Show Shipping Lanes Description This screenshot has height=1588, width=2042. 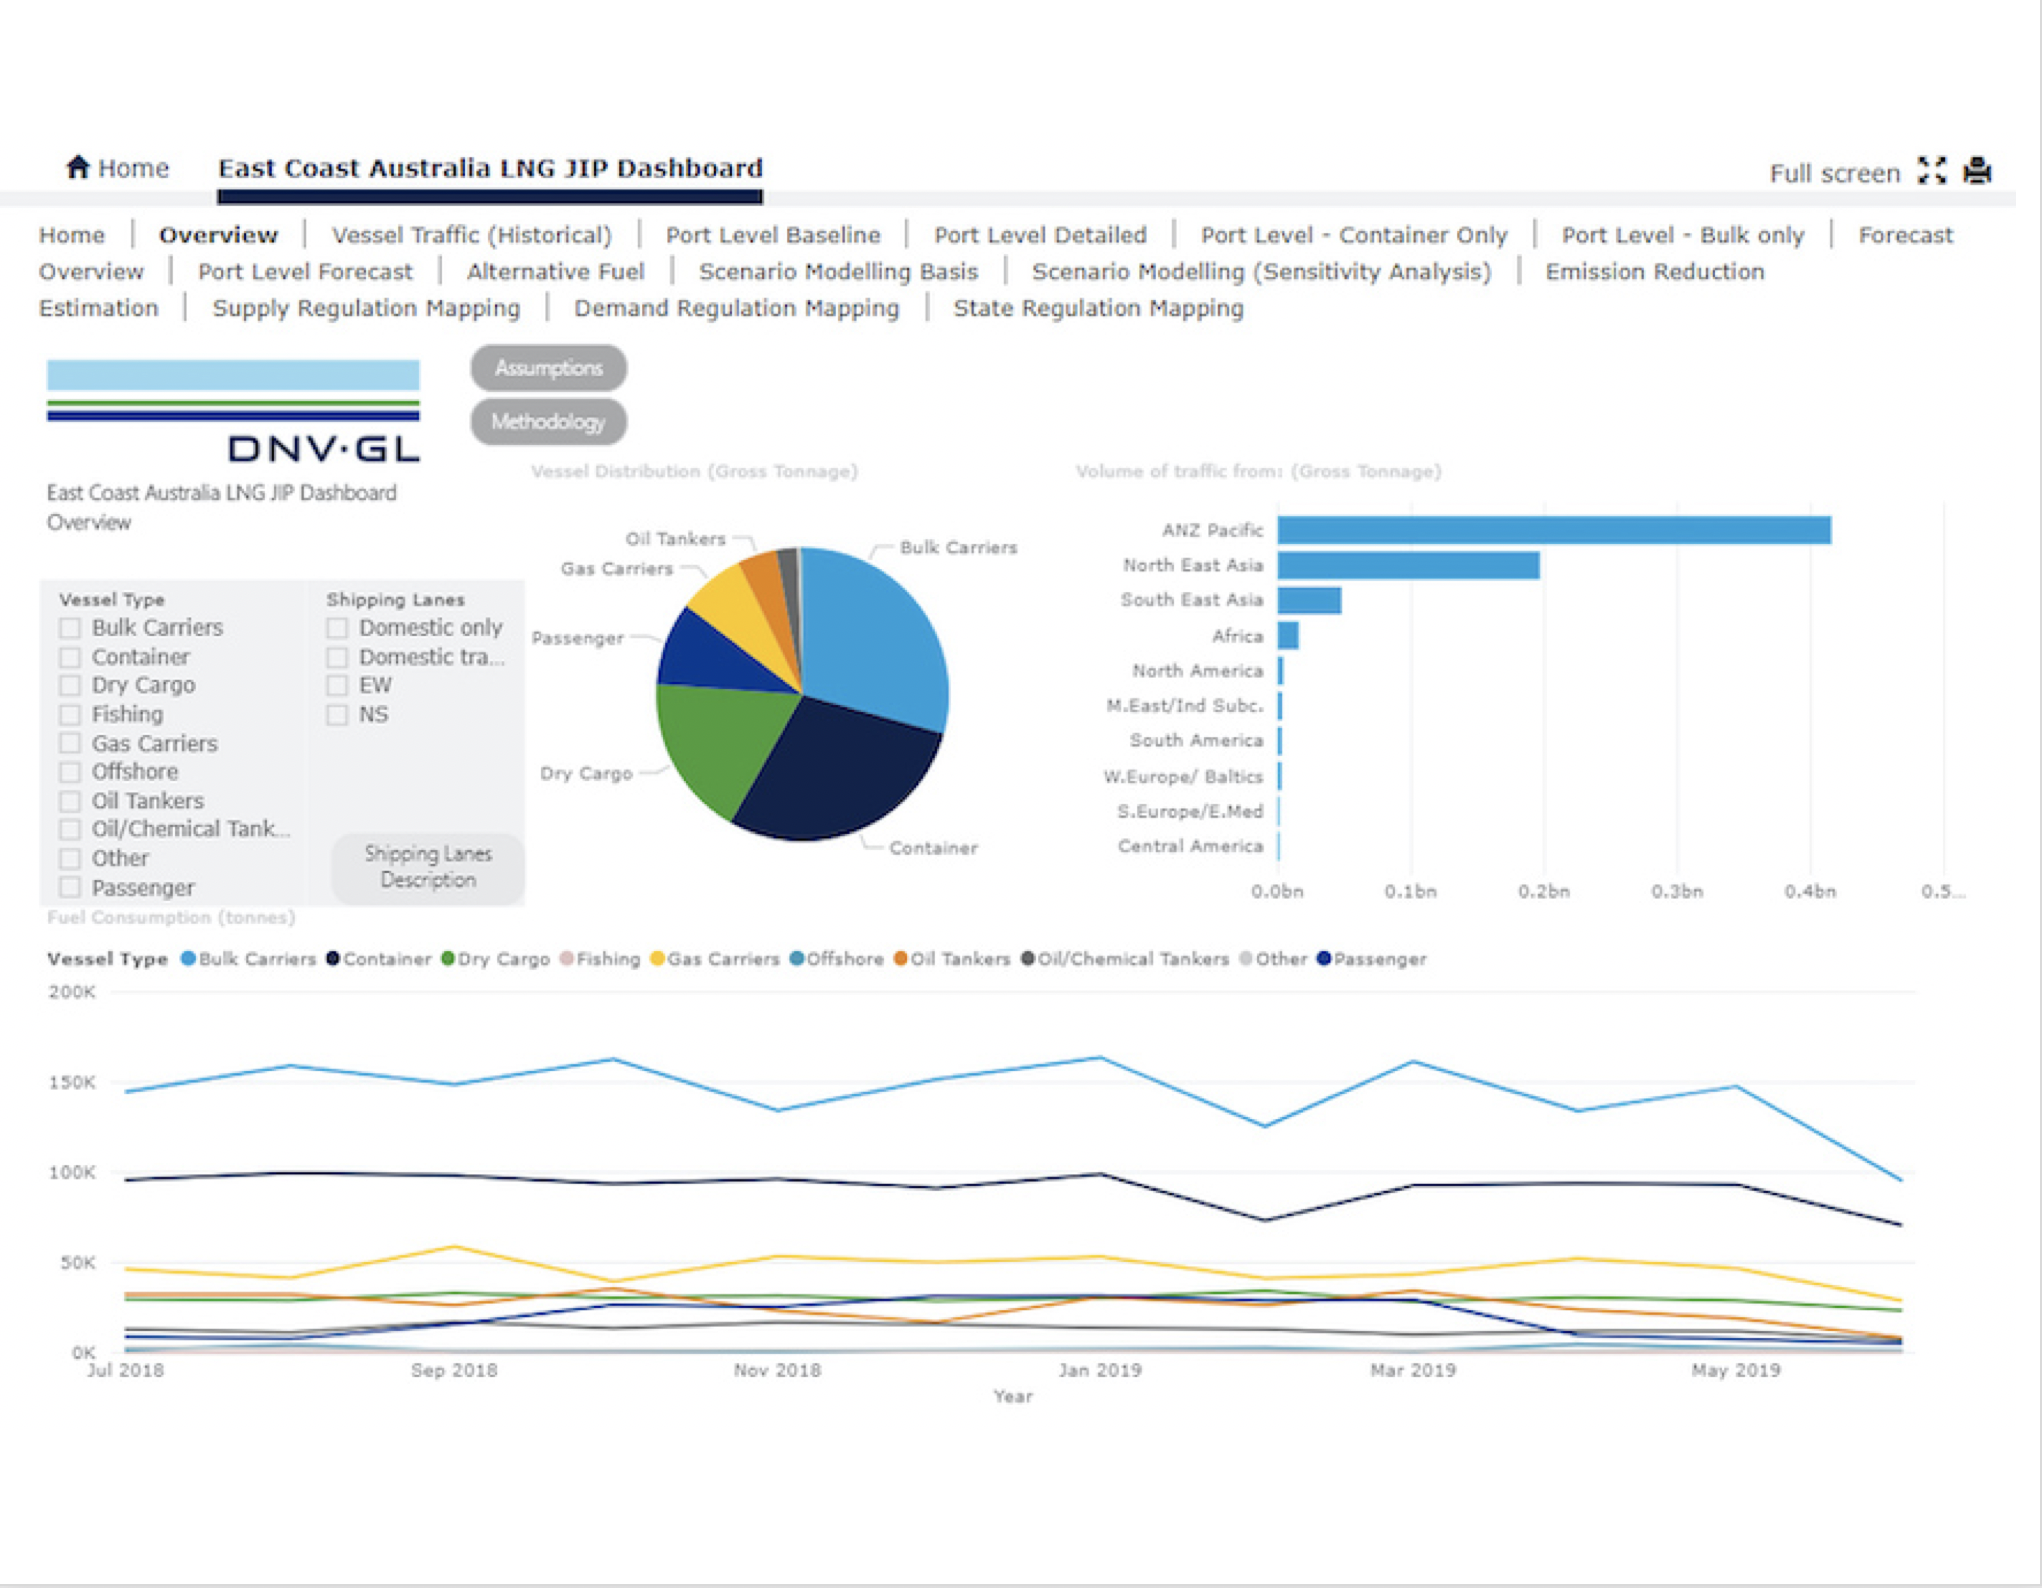pos(428,867)
